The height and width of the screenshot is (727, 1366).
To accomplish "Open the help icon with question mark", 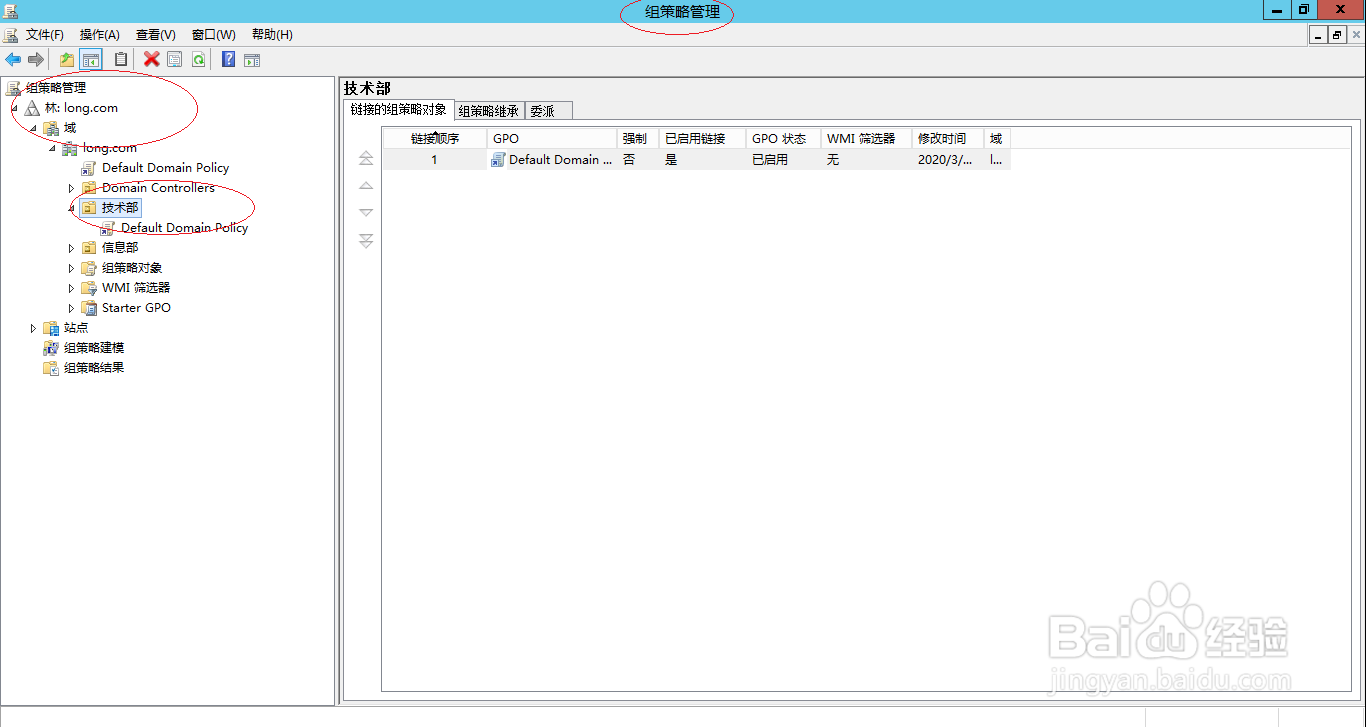I will pyautogui.click(x=228, y=59).
